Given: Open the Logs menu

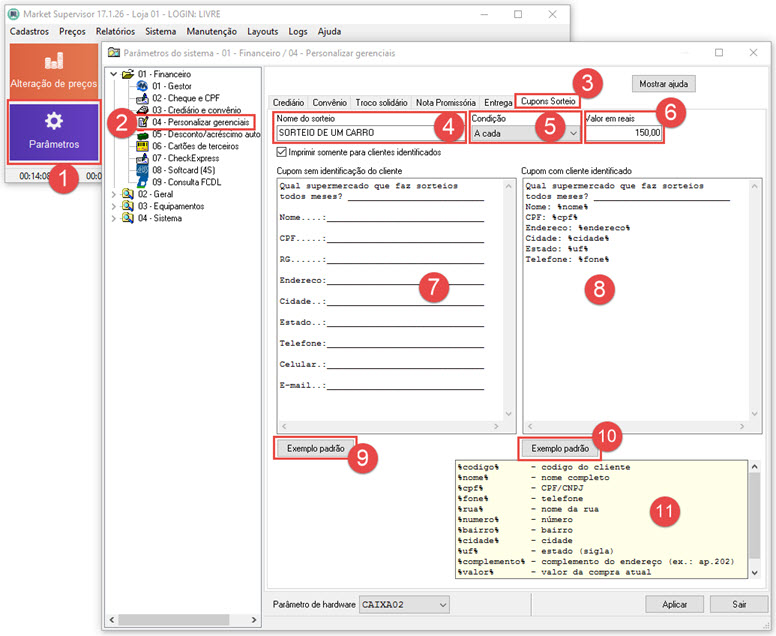Looking at the screenshot, I should (298, 31).
